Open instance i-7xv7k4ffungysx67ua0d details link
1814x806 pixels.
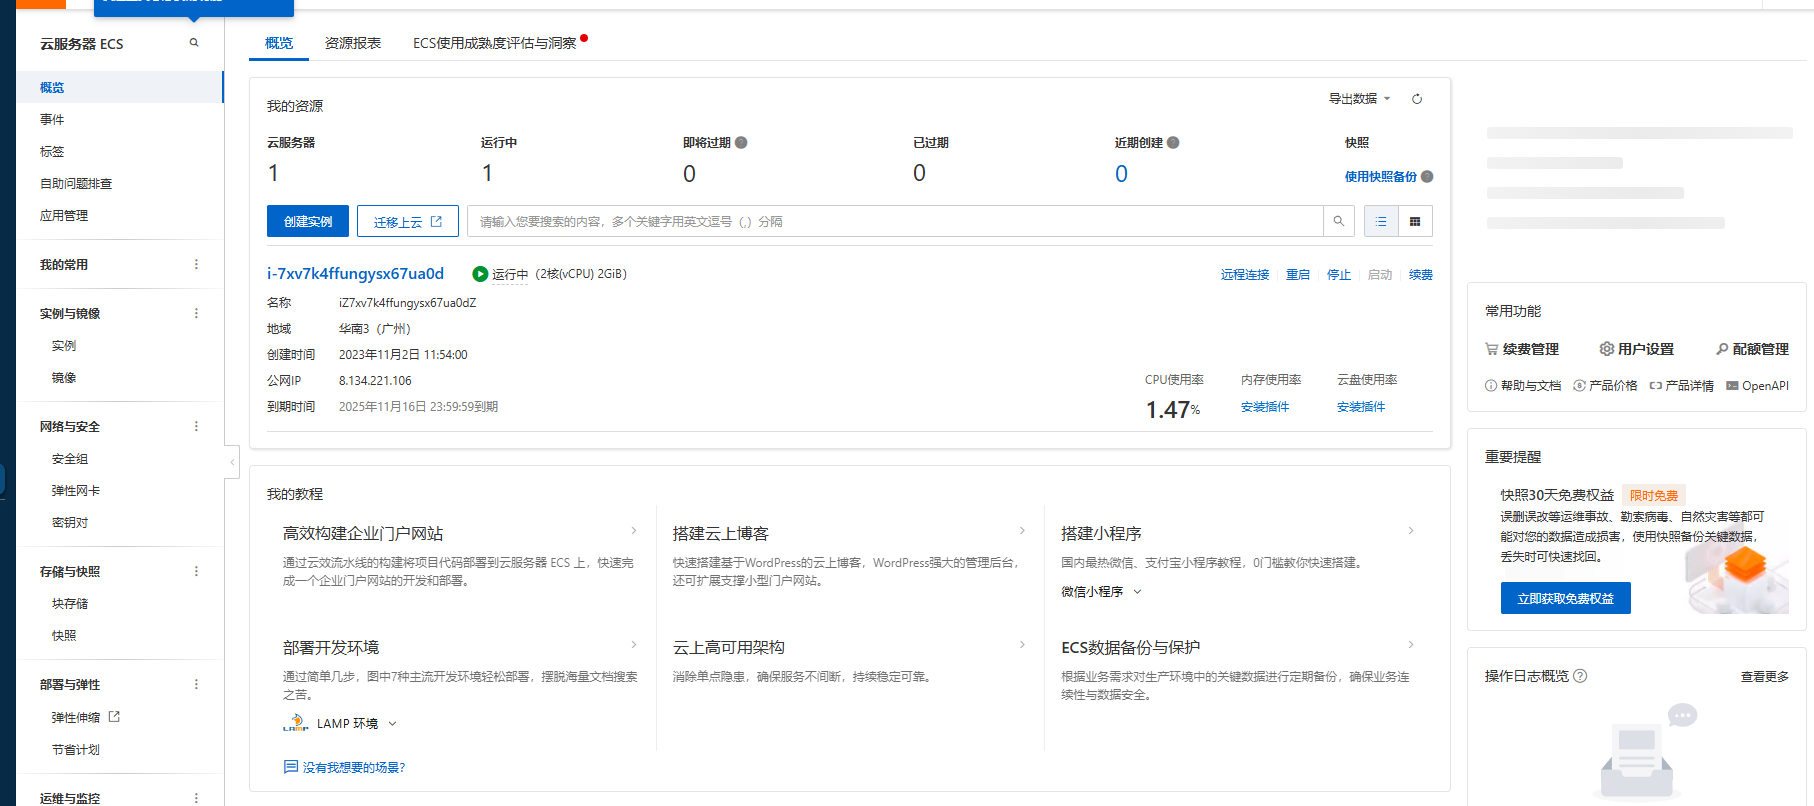click(x=355, y=273)
